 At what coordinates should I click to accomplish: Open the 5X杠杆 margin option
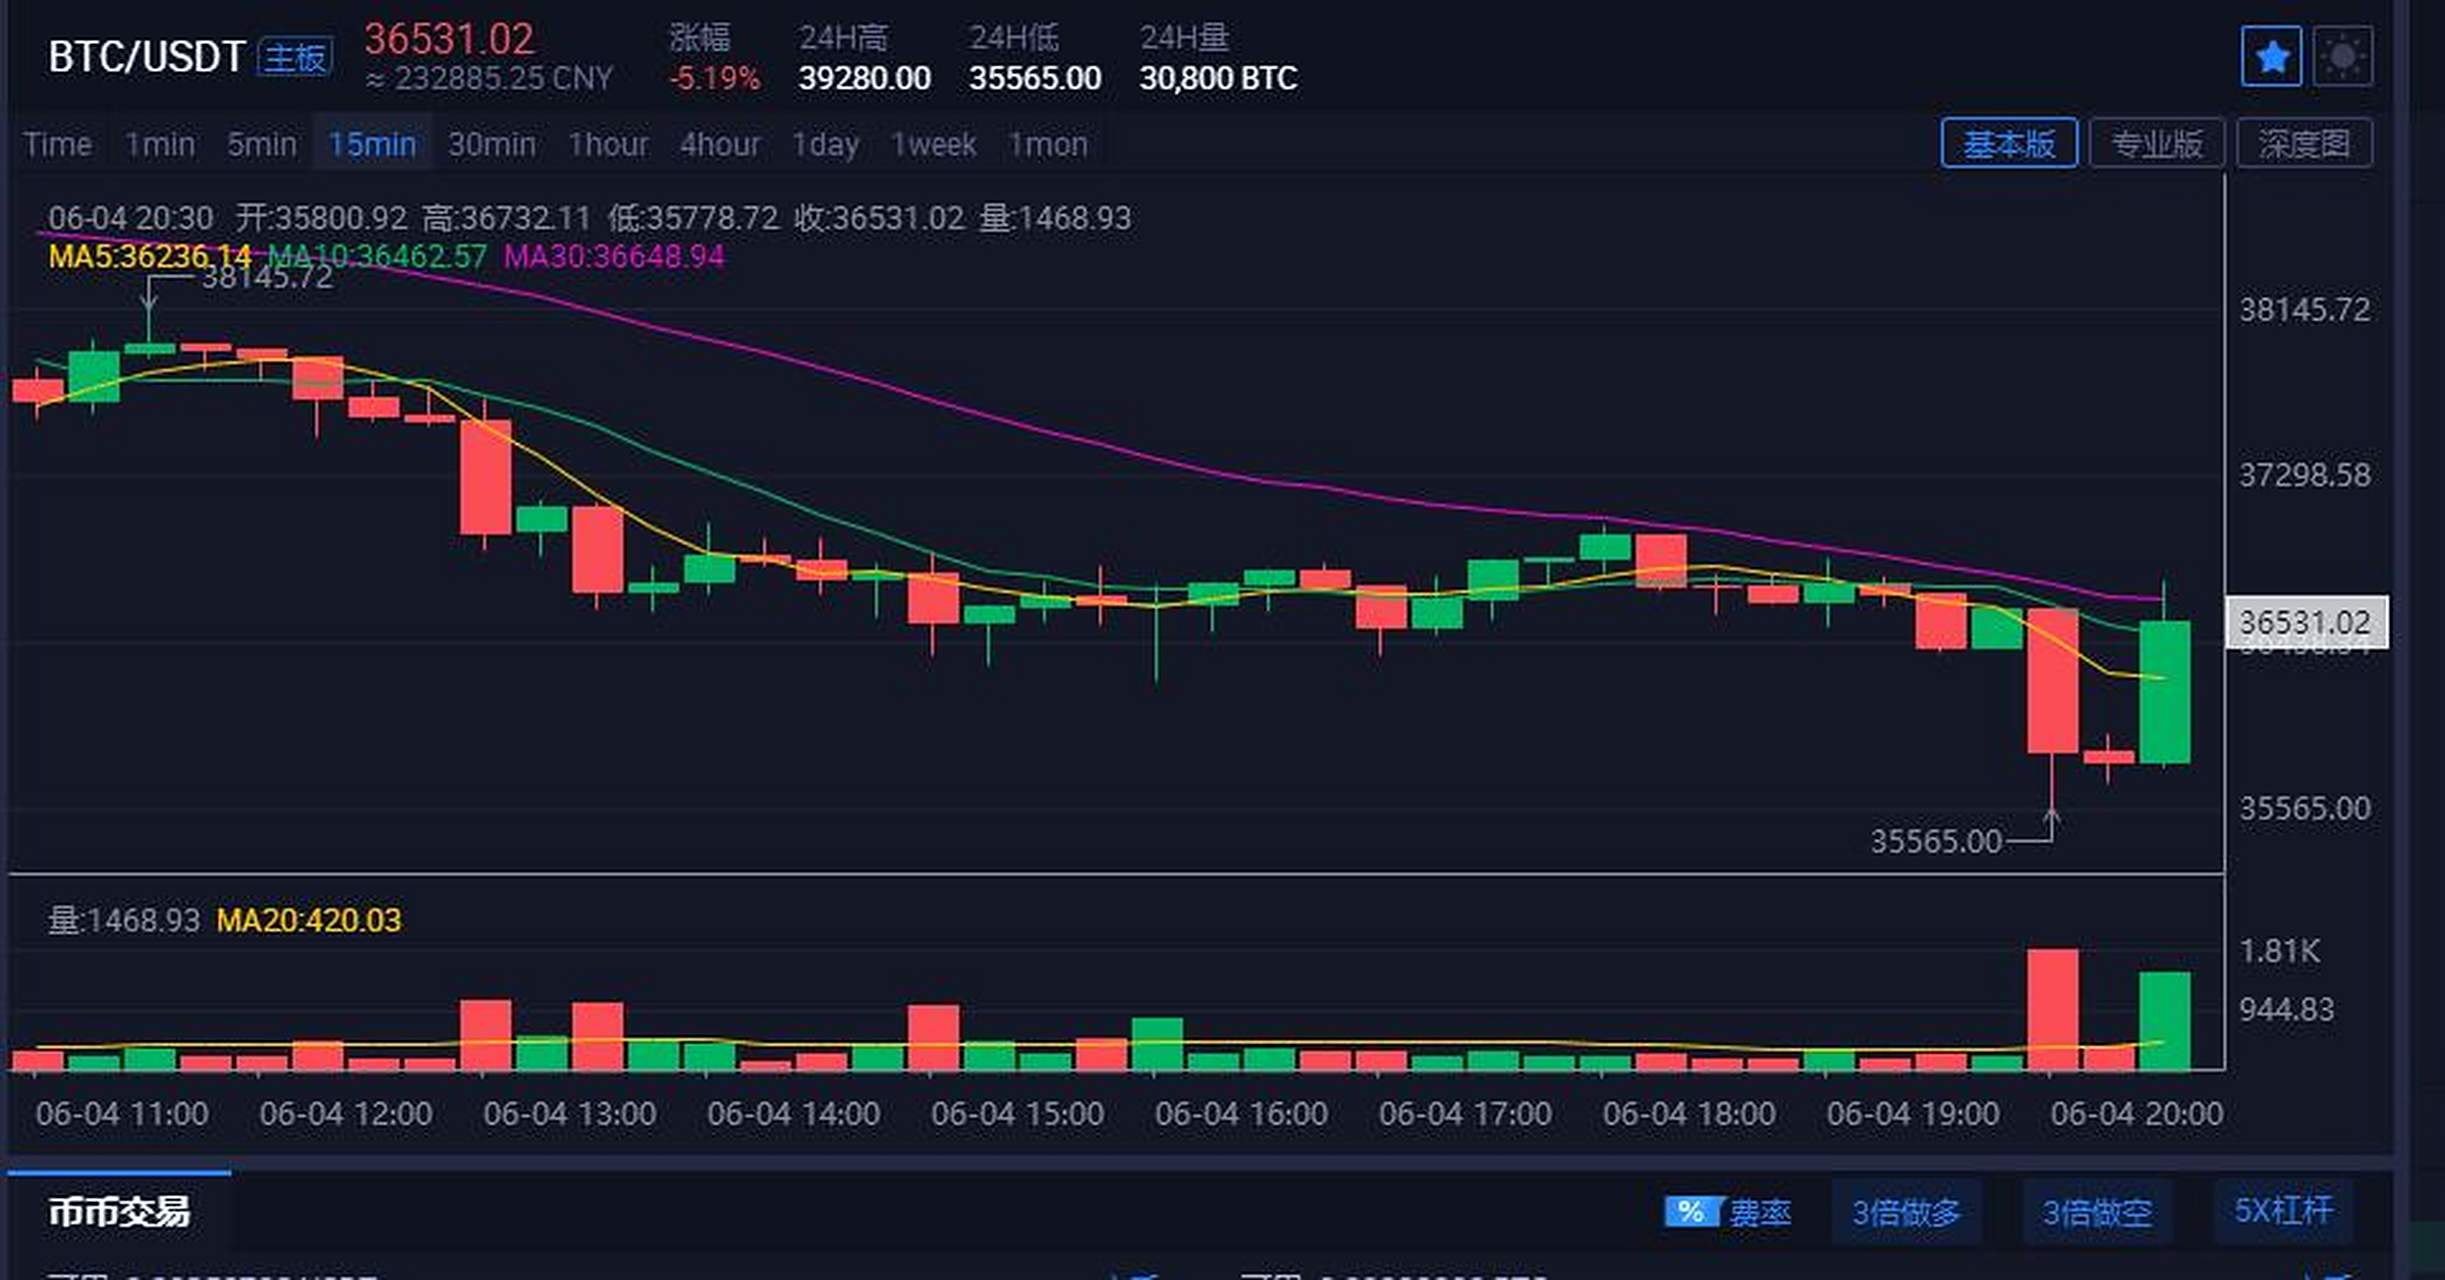[2283, 1210]
